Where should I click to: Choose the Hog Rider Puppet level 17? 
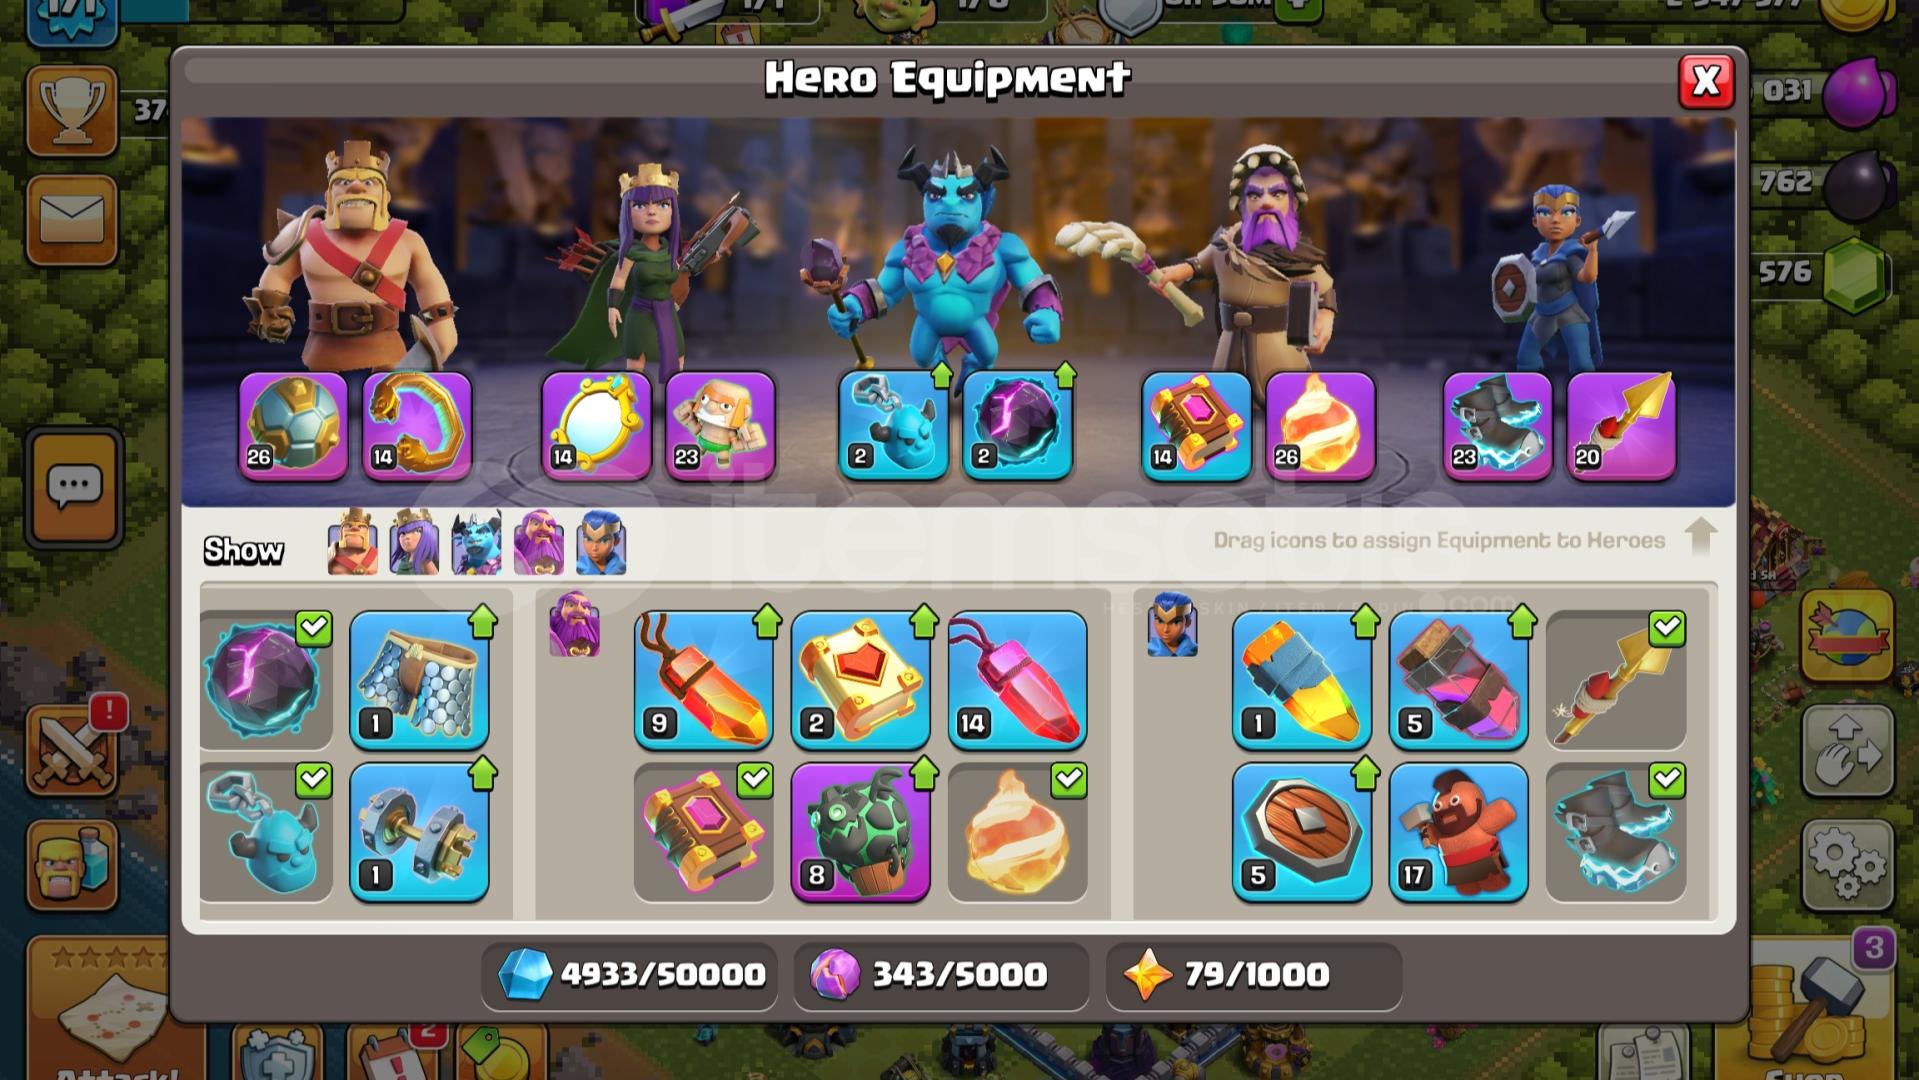coord(1458,832)
